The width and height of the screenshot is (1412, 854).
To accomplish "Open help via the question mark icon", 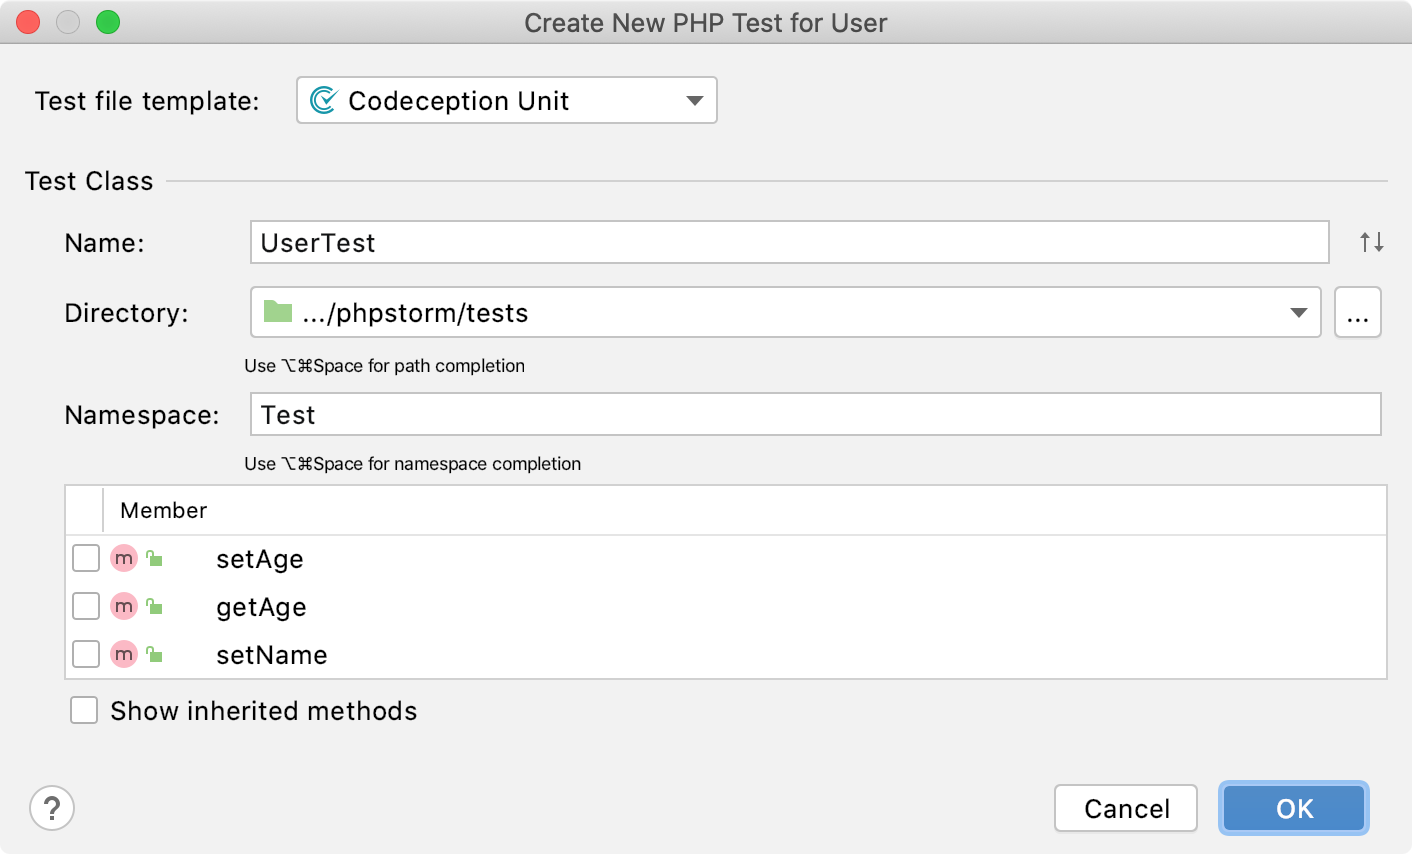I will coord(52,808).
